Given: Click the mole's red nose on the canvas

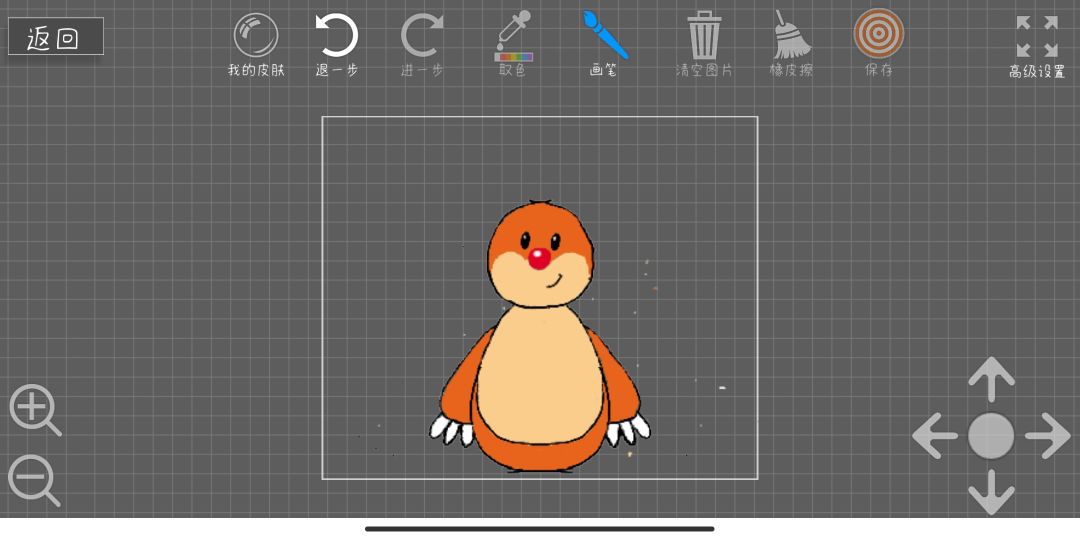Looking at the screenshot, I should coord(539,258).
